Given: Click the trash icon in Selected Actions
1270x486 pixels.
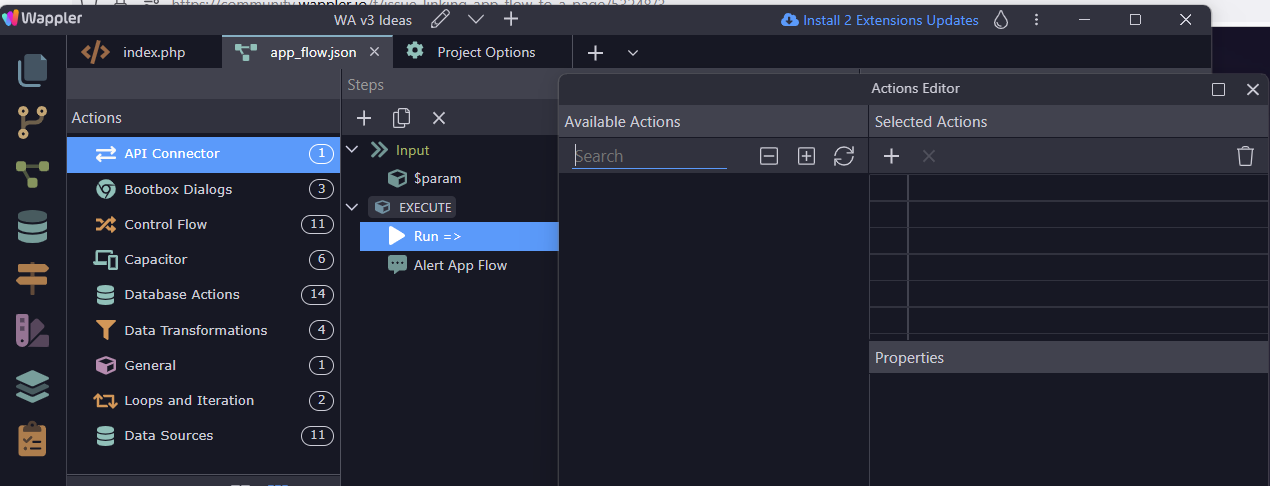Looking at the screenshot, I should [1245, 156].
